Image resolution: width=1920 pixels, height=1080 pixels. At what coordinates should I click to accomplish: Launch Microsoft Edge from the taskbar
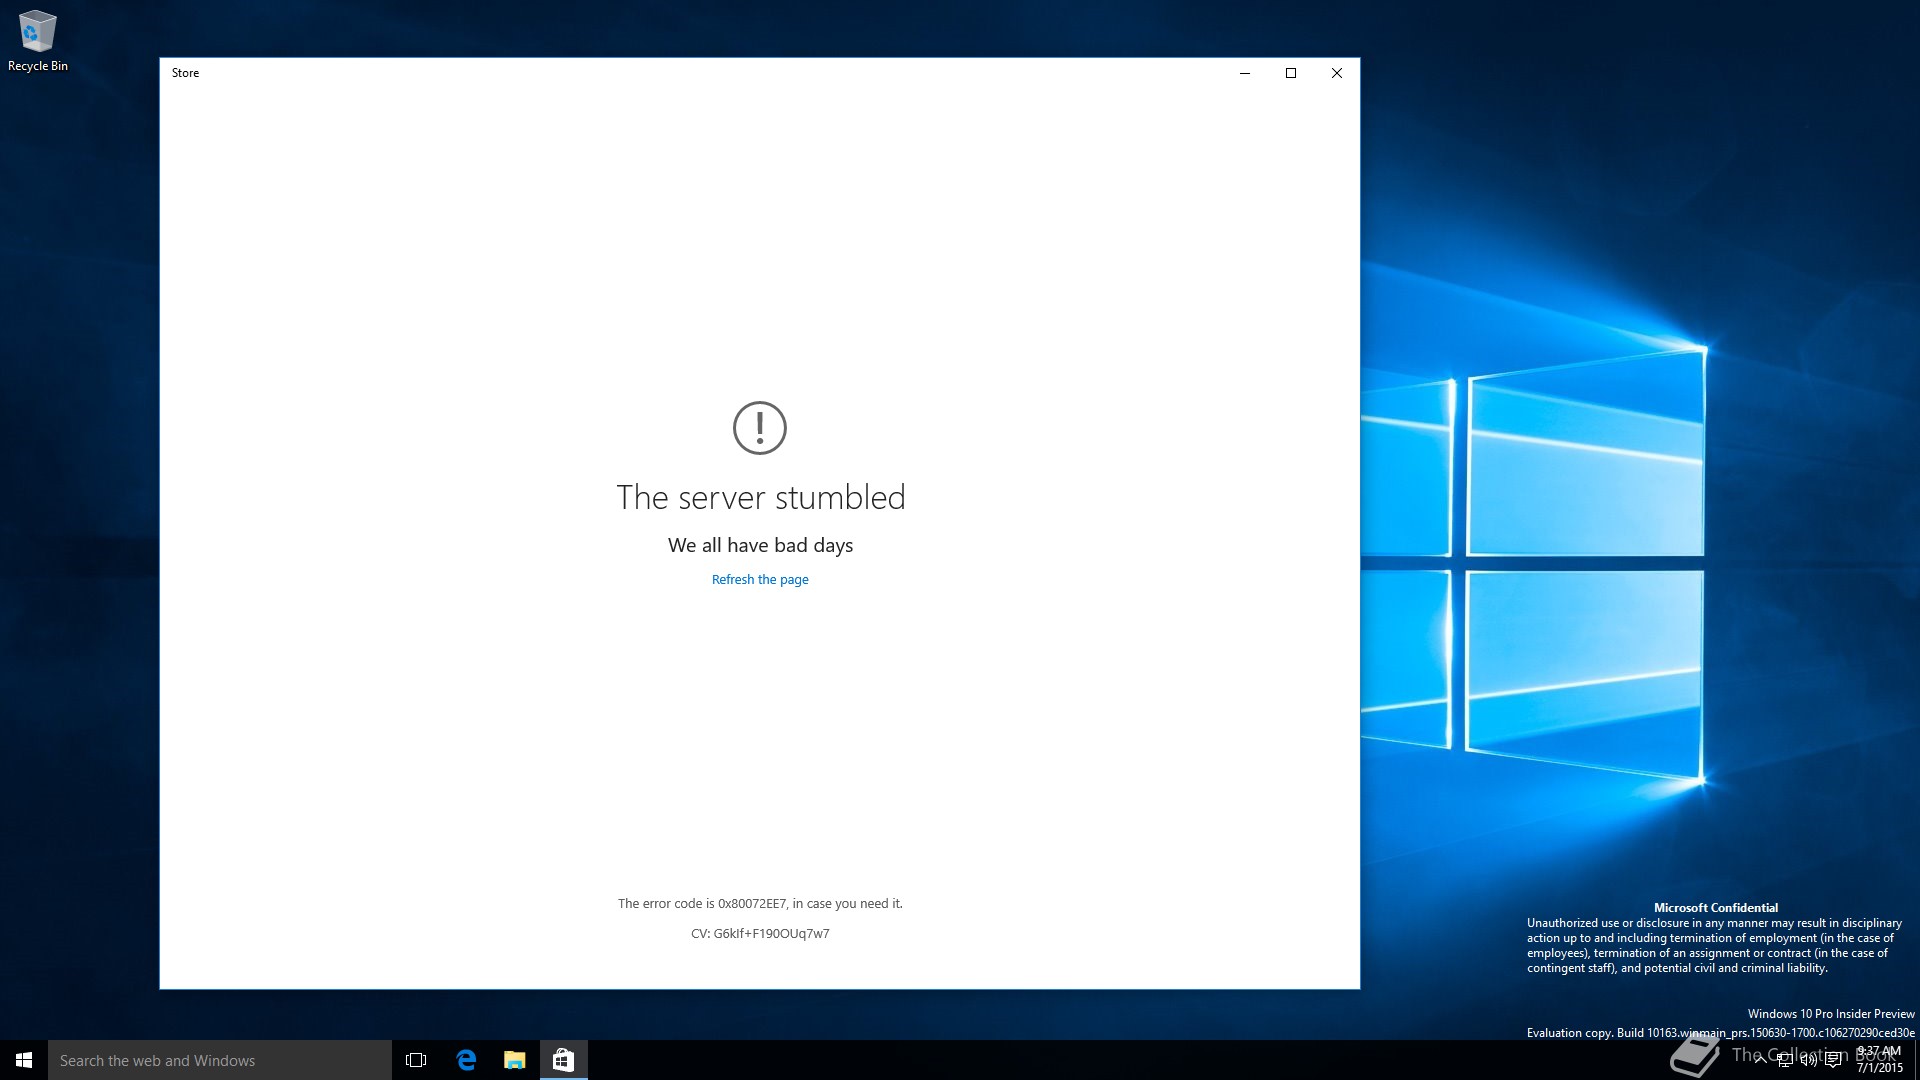(466, 1060)
